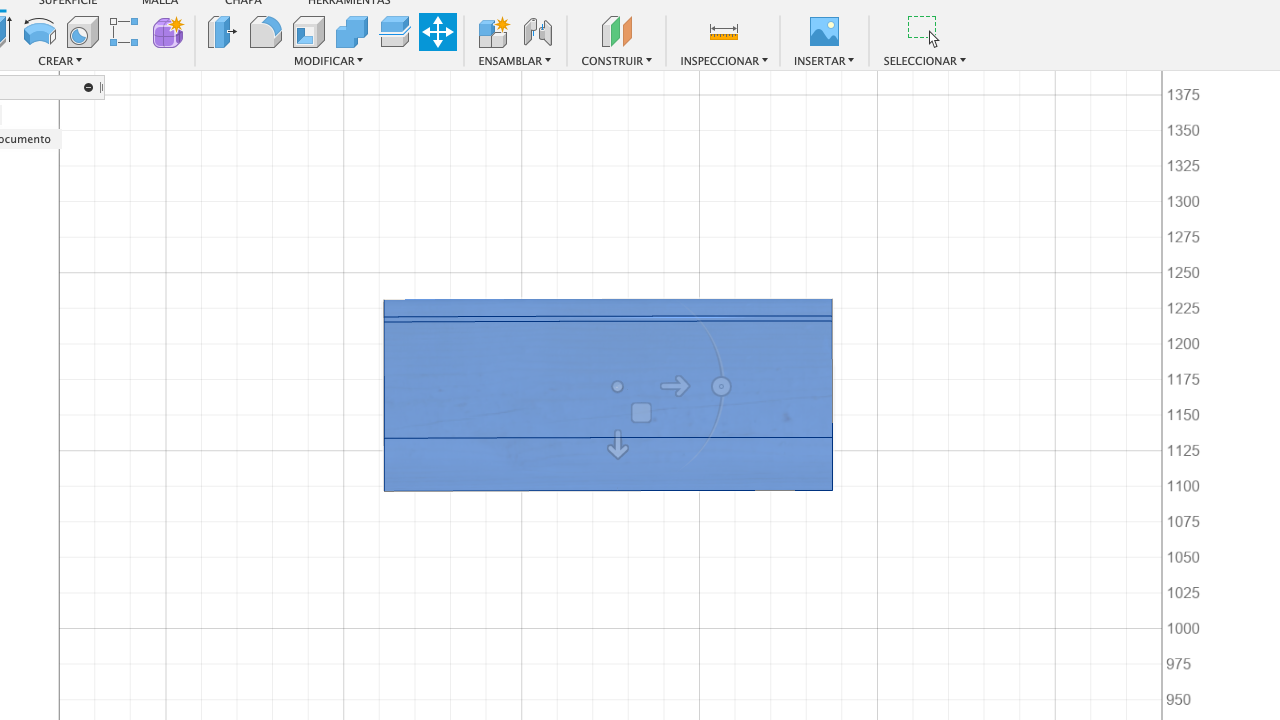Click the down arrow on the move manipulator

[x=618, y=445]
